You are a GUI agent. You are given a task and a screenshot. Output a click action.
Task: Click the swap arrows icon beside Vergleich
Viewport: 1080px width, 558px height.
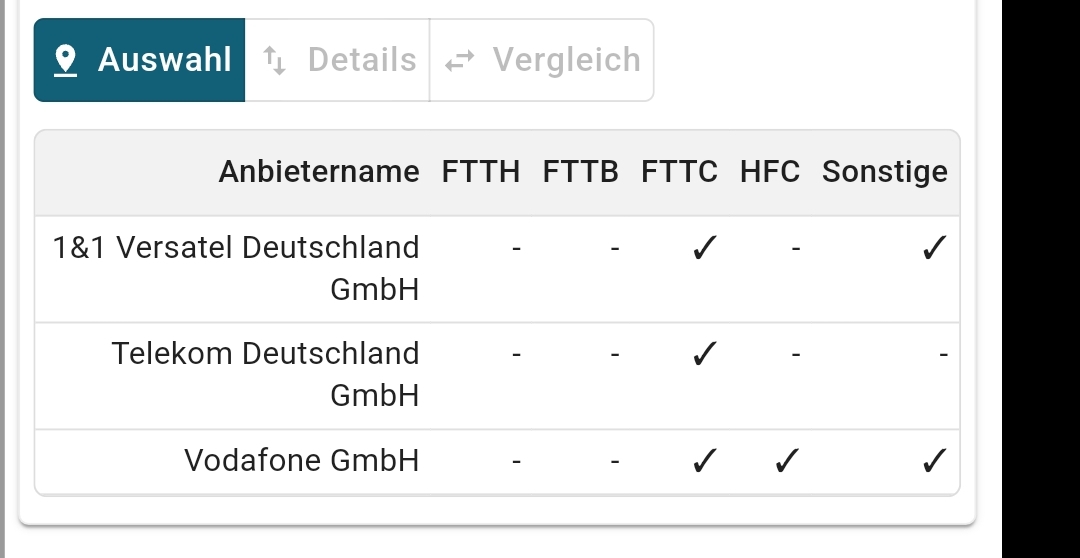pos(460,61)
